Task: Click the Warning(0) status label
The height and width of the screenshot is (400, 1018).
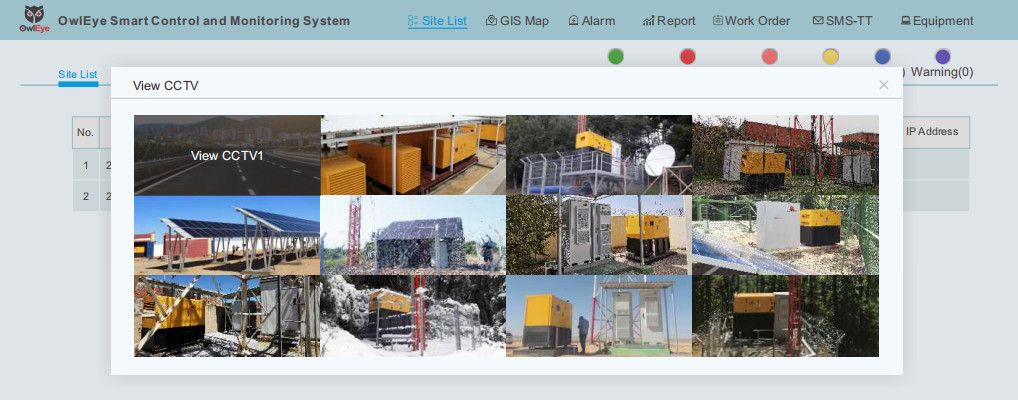Action: click(x=942, y=72)
